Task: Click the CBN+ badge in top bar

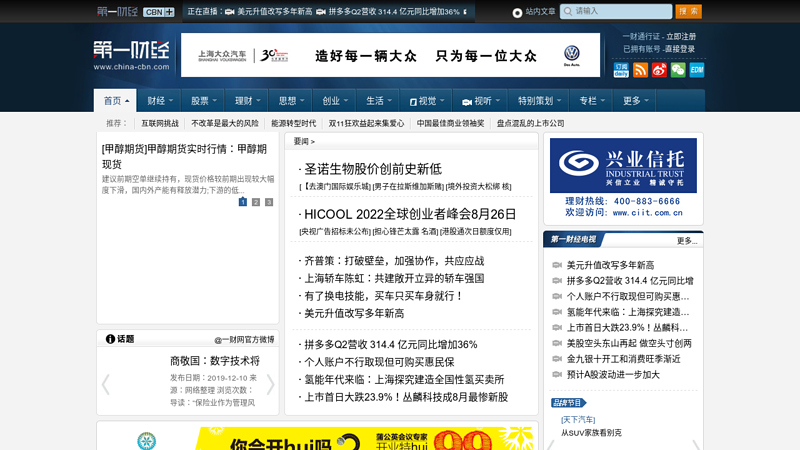Action: pyautogui.click(x=159, y=12)
